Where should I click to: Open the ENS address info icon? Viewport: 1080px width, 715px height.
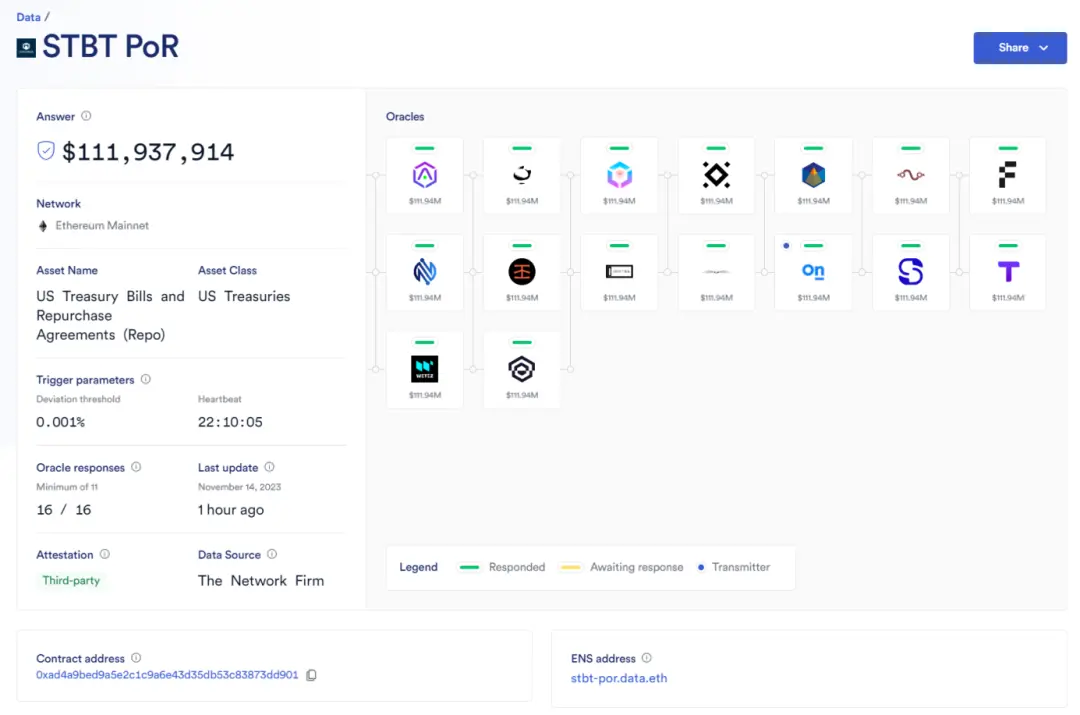tap(647, 658)
